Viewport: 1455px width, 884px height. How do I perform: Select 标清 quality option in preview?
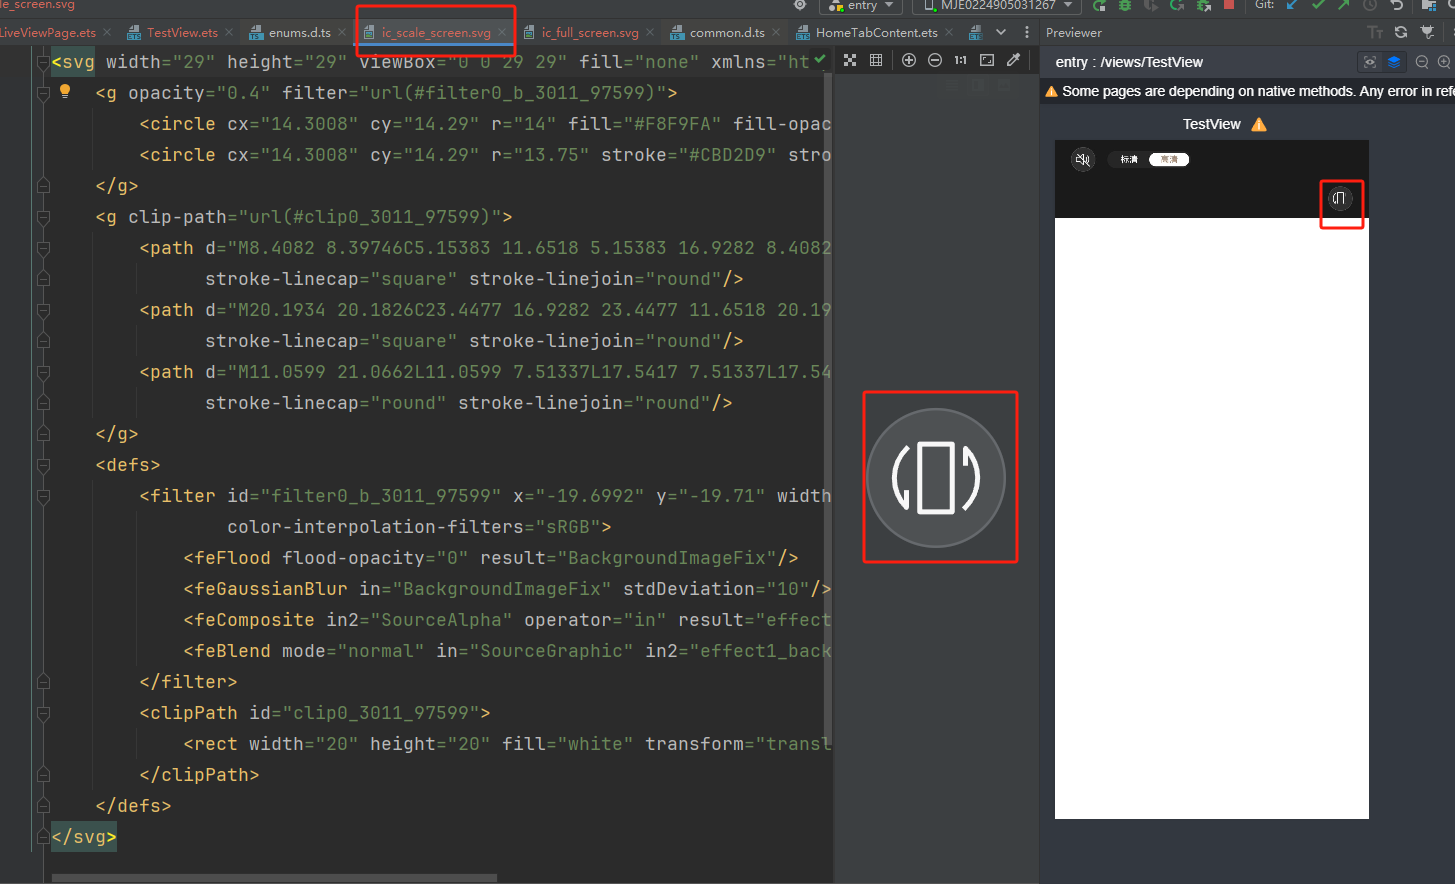pyautogui.click(x=1129, y=159)
